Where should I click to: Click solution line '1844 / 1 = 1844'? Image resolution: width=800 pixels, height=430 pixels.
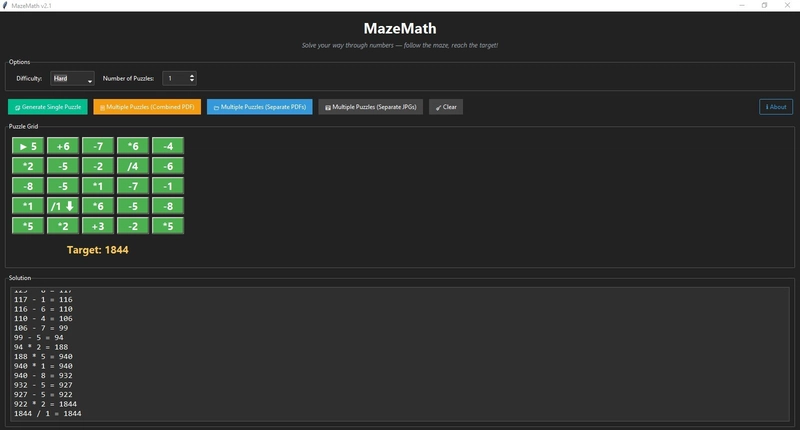tap(47, 414)
